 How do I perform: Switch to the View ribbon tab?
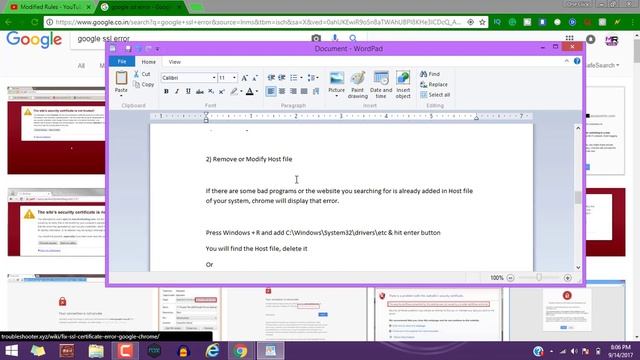point(175,62)
